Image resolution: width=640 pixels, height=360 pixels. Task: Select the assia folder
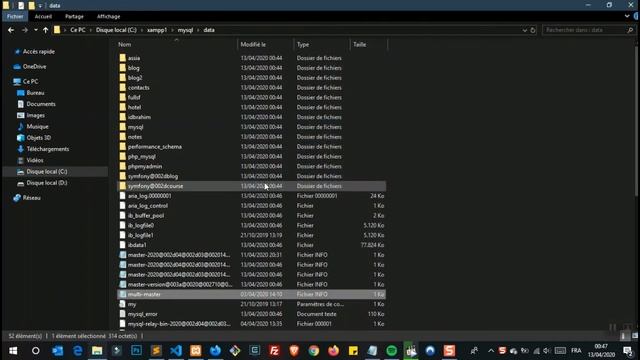[x=134, y=58]
